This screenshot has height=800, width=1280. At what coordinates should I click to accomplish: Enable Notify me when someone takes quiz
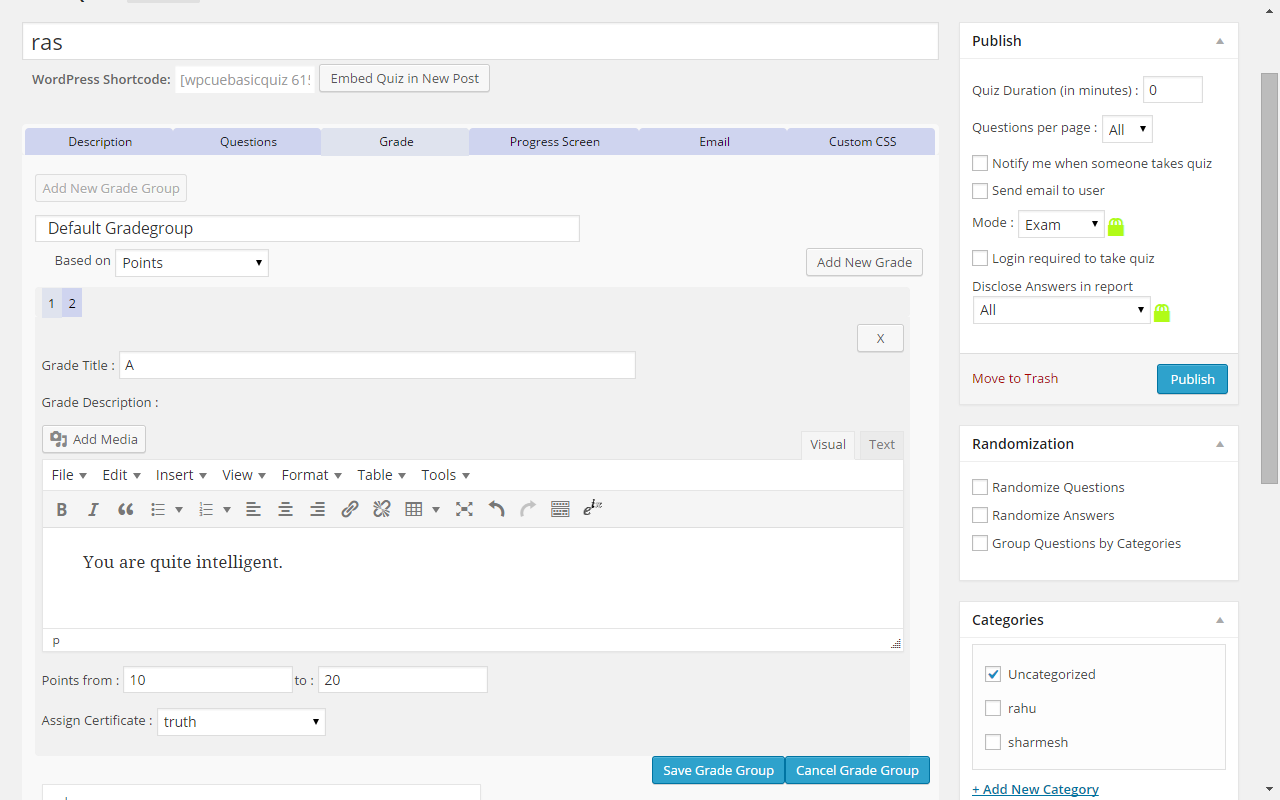coord(980,163)
